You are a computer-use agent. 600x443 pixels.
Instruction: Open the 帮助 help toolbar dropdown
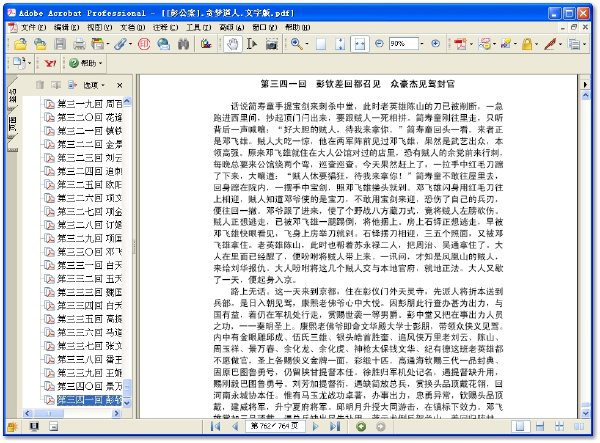click(x=86, y=64)
